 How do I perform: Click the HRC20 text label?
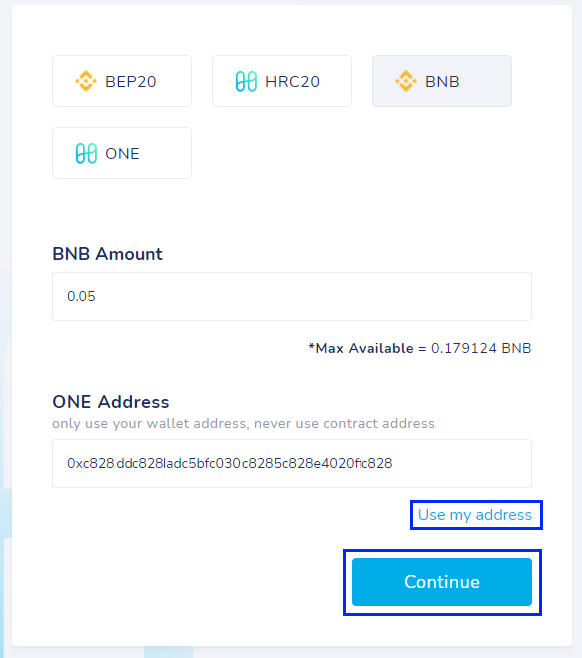pyautogui.click(x=292, y=81)
